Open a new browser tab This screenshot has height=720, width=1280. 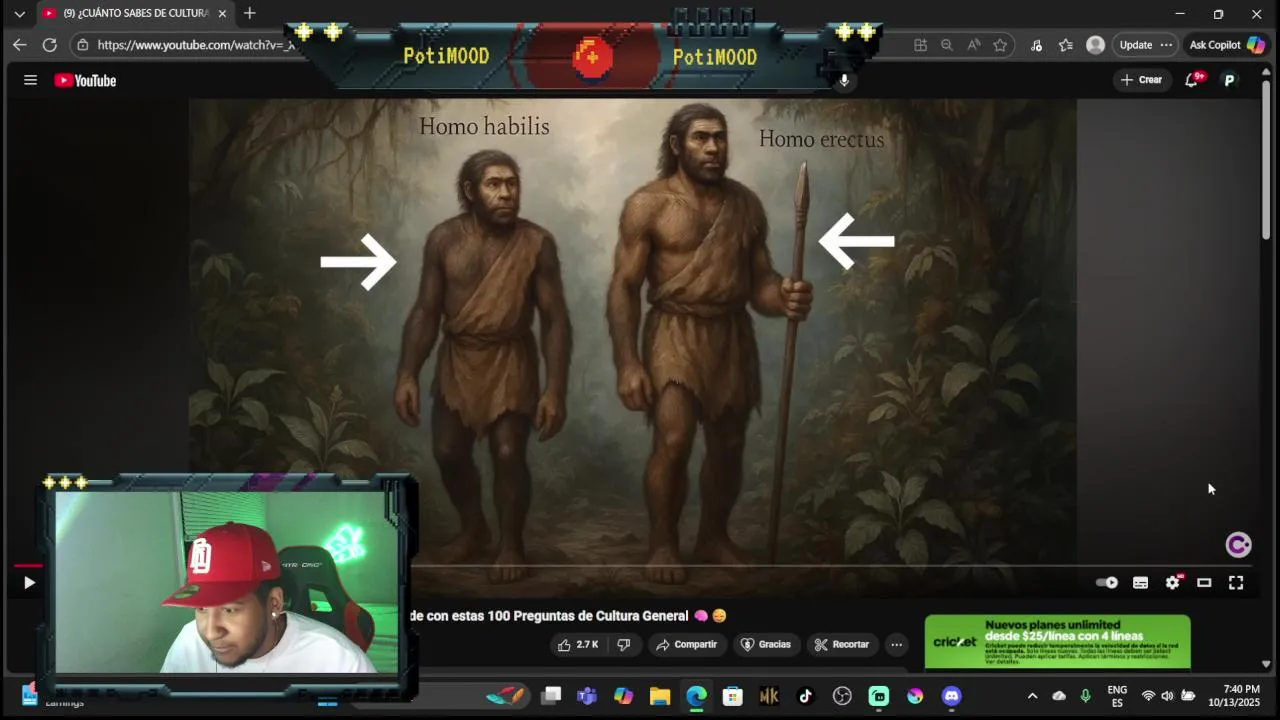pyautogui.click(x=249, y=13)
